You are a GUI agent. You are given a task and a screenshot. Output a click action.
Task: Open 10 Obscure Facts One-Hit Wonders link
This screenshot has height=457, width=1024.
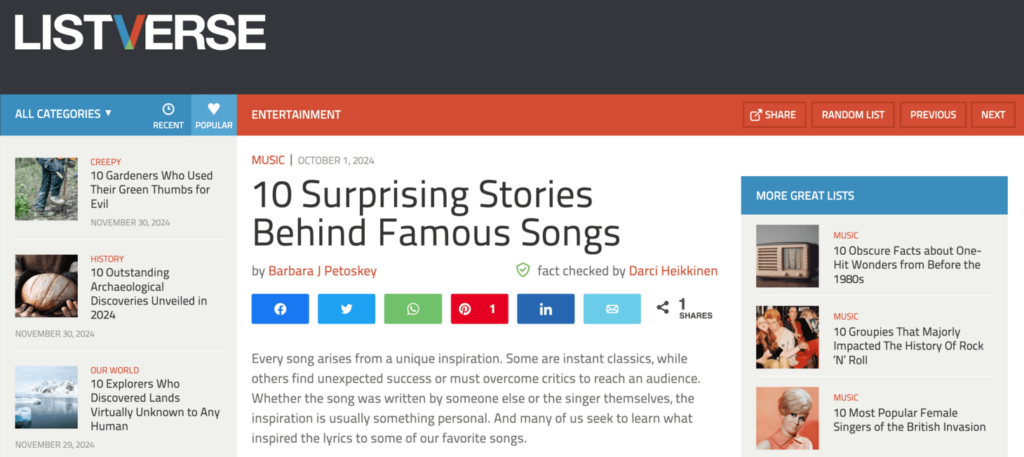tap(907, 265)
